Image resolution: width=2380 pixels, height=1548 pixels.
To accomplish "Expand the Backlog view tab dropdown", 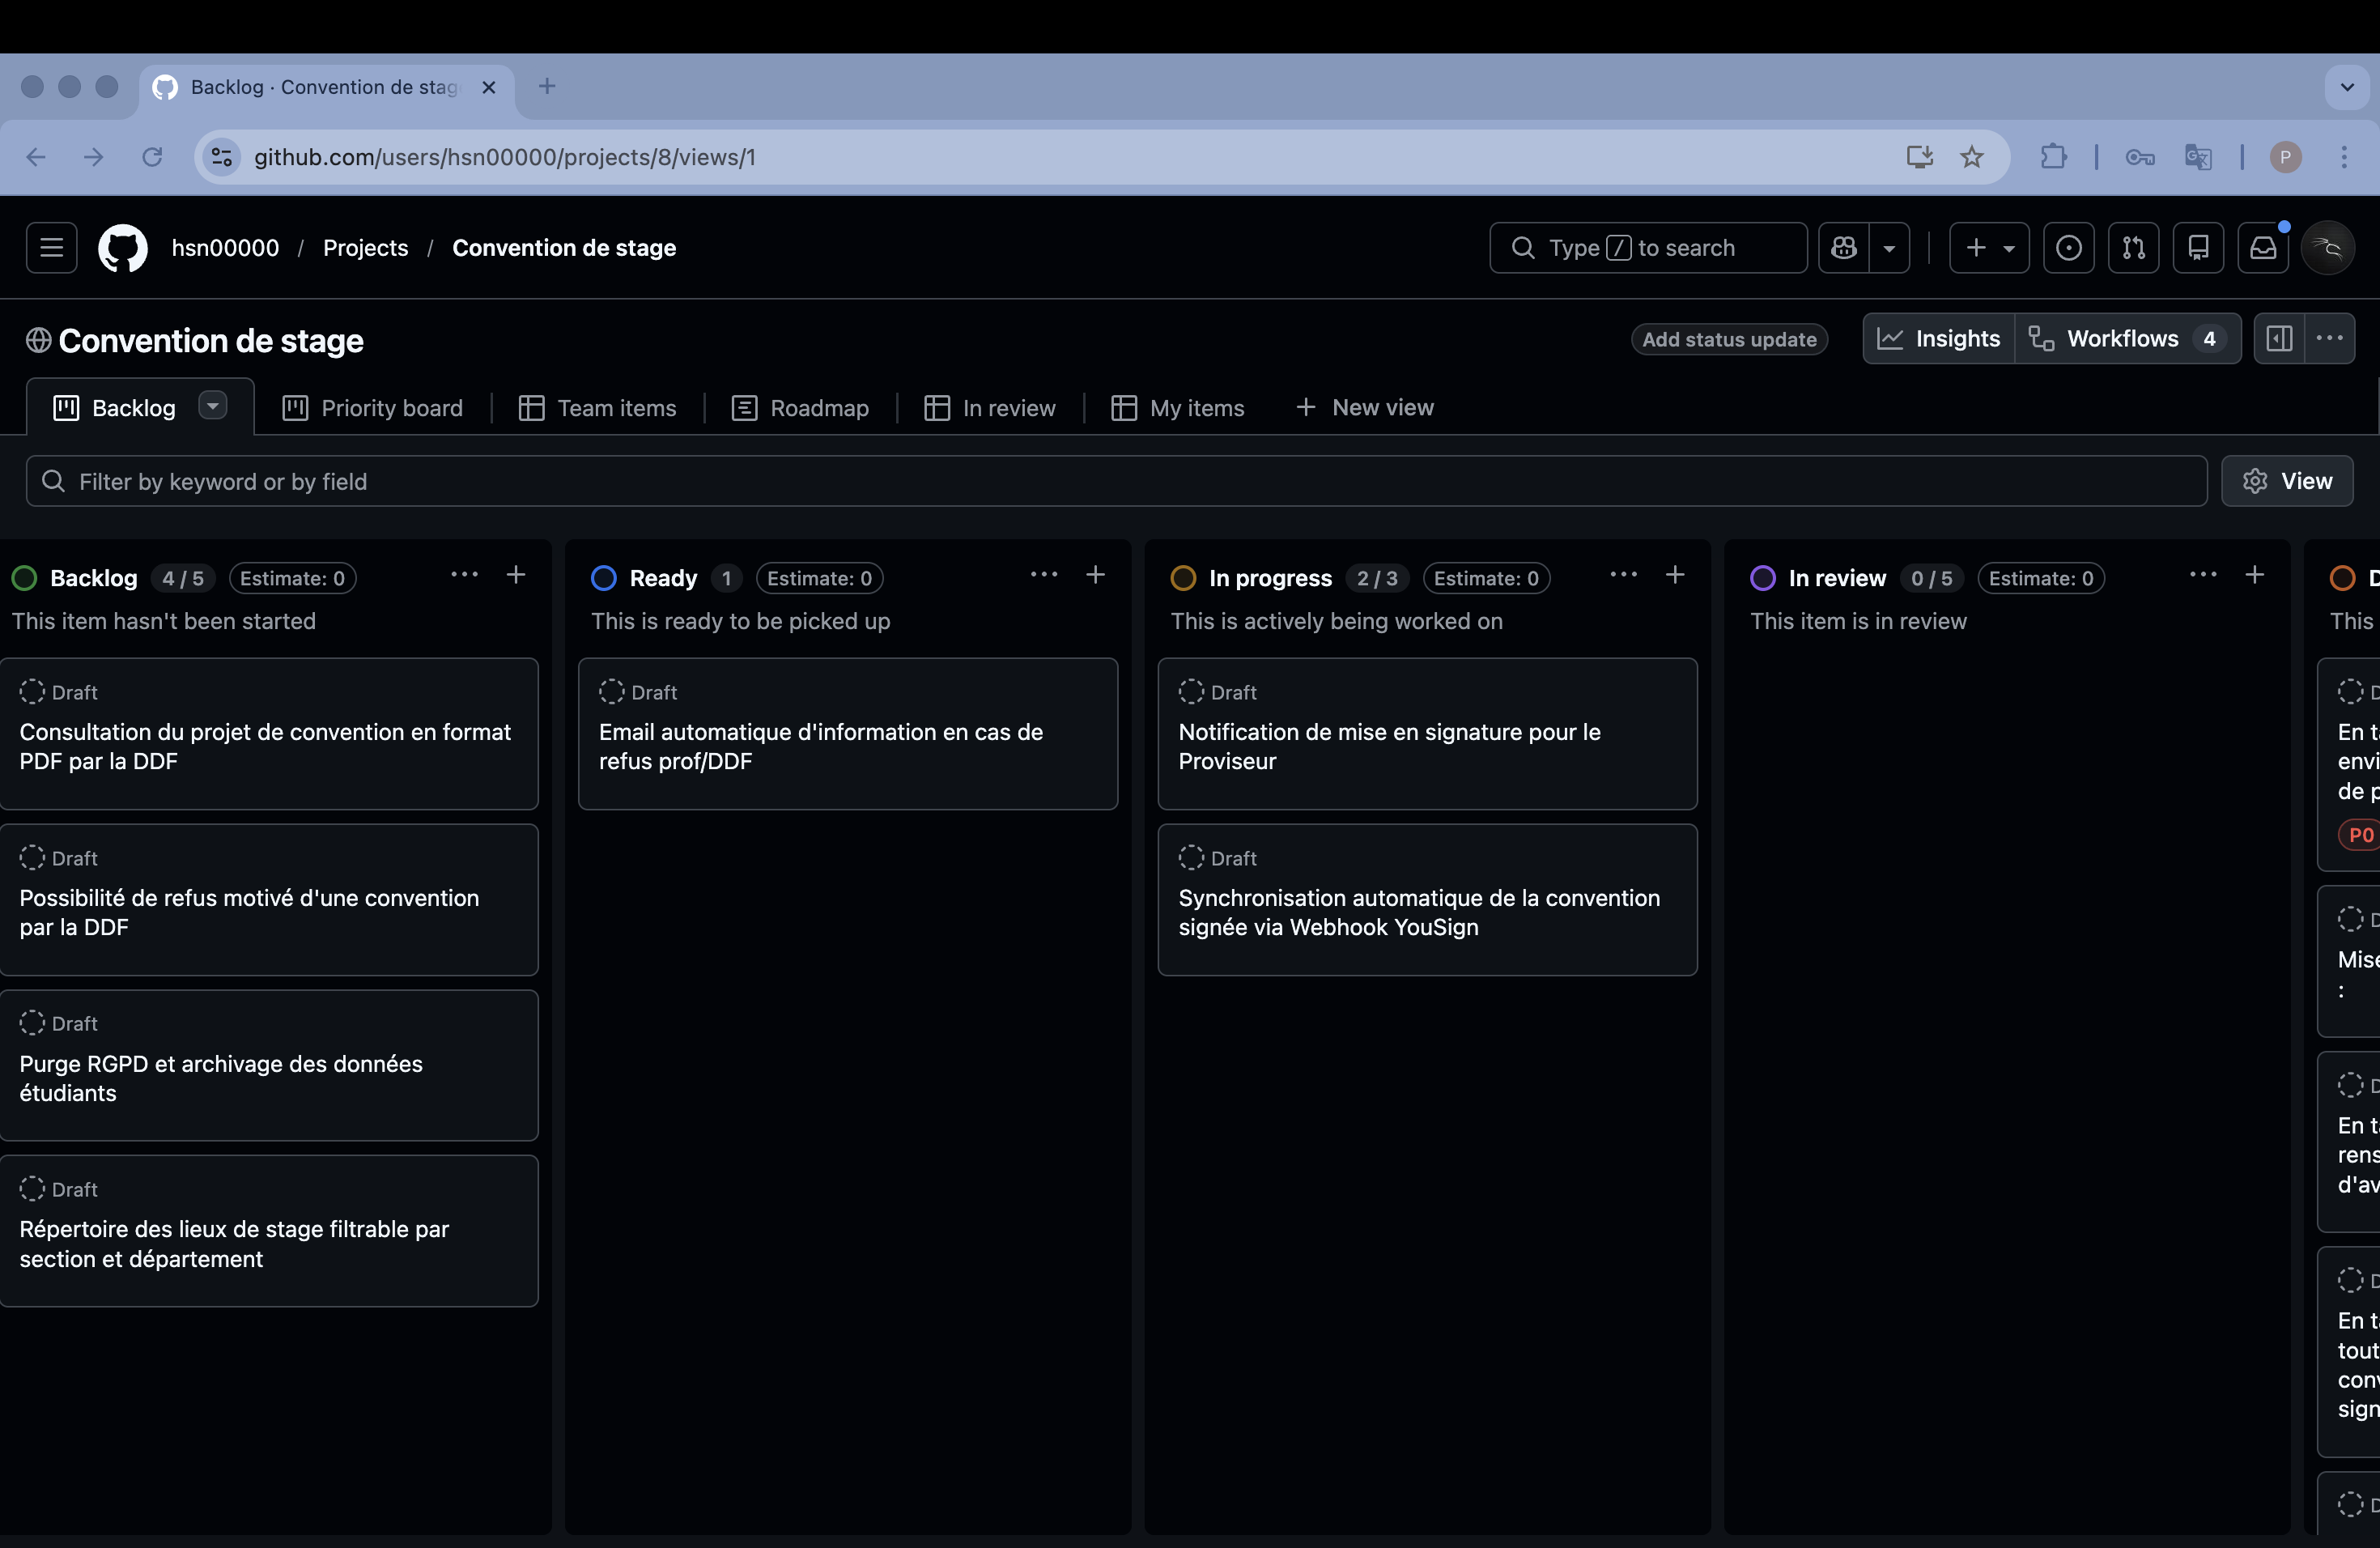I will 212,406.
